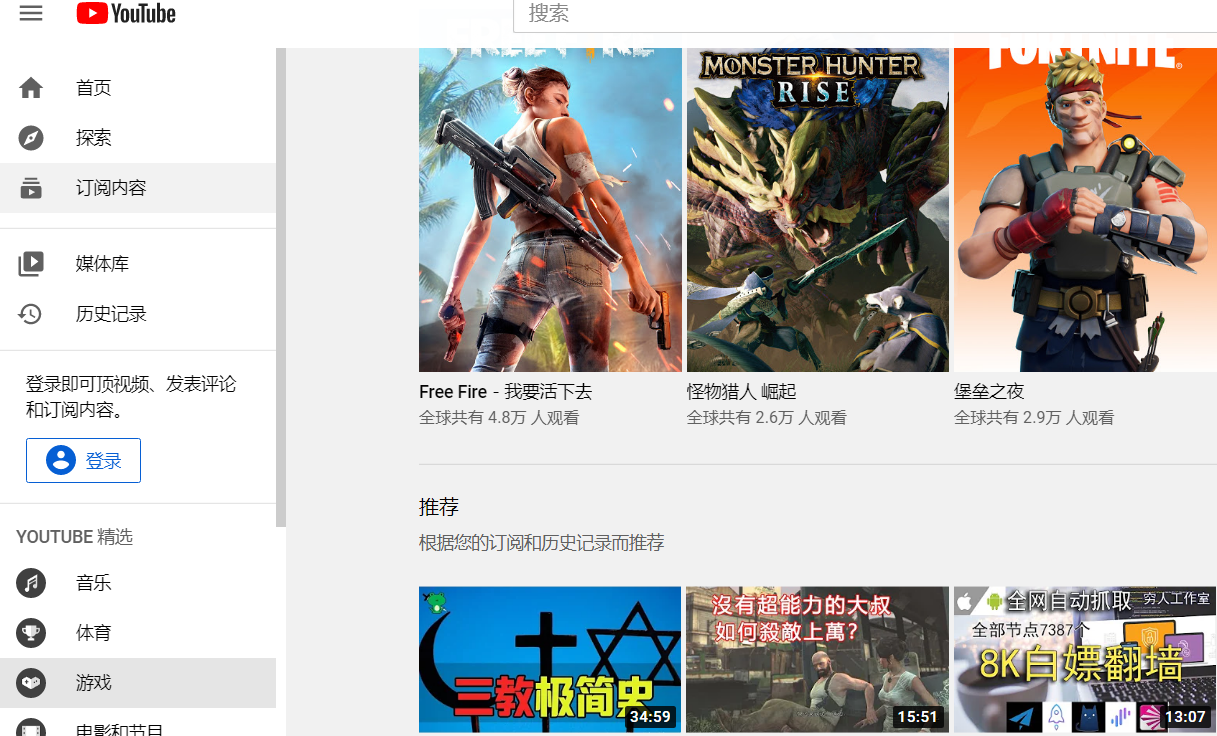
Task: Open the 体育 category
Action: (x=138, y=633)
